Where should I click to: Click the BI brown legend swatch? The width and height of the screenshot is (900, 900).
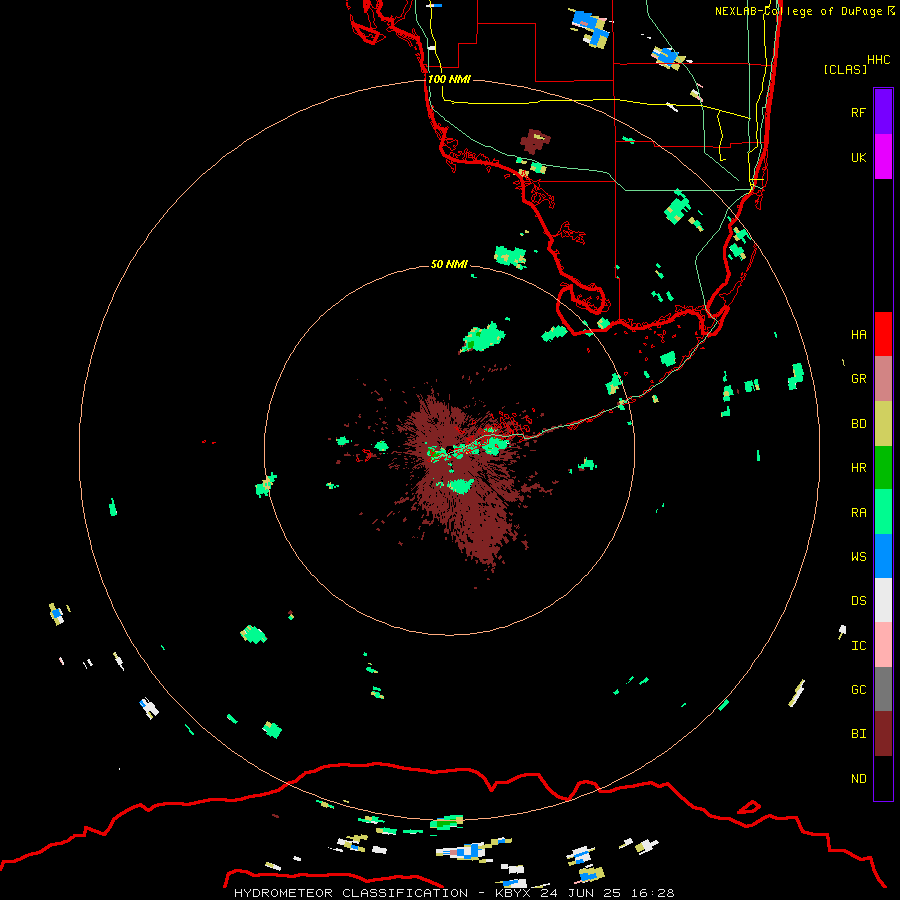tap(883, 734)
